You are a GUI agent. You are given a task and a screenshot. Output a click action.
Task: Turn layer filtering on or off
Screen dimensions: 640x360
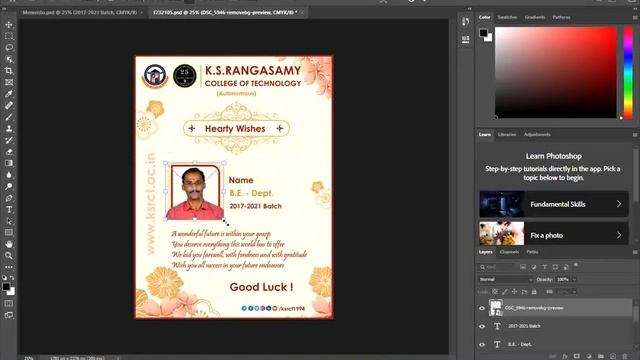[x=576, y=265]
